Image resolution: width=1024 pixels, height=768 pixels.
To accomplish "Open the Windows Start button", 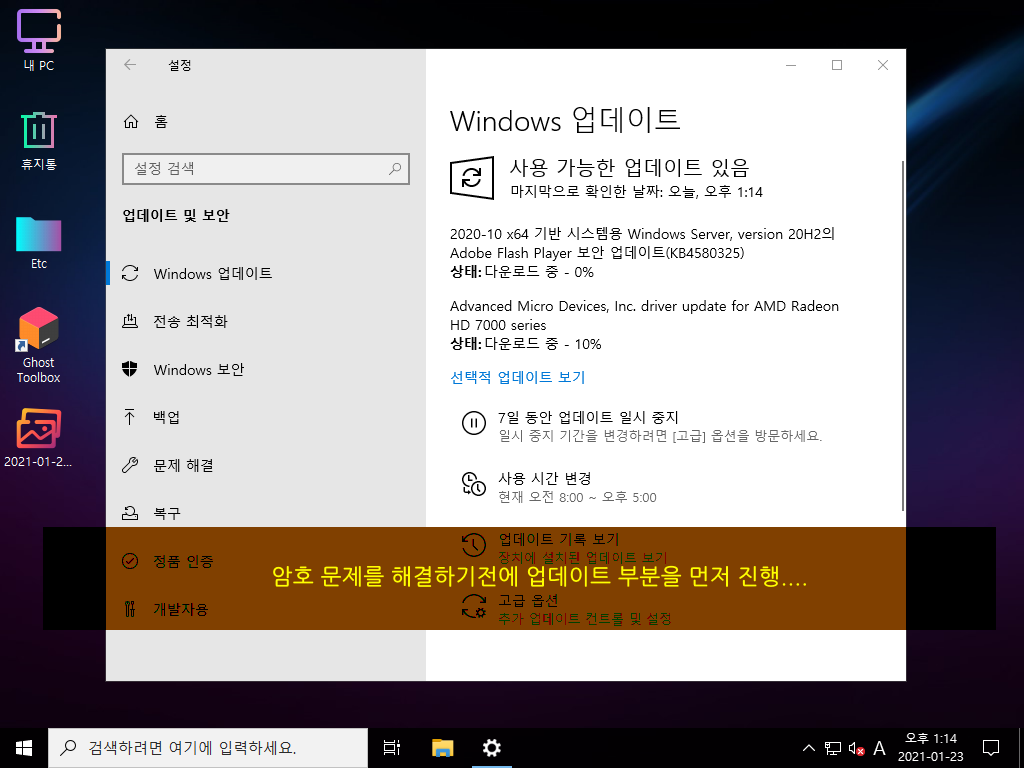I will coord(24,748).
